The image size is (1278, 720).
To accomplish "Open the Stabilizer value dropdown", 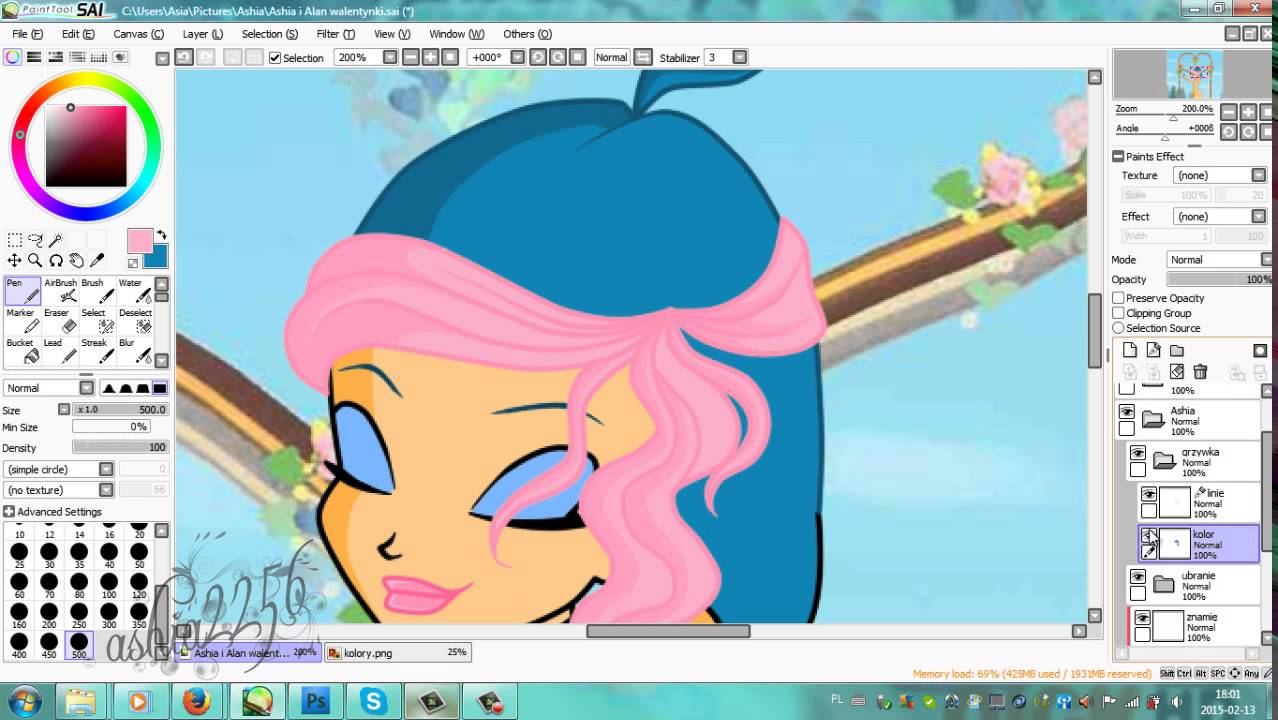I will 740,58.
